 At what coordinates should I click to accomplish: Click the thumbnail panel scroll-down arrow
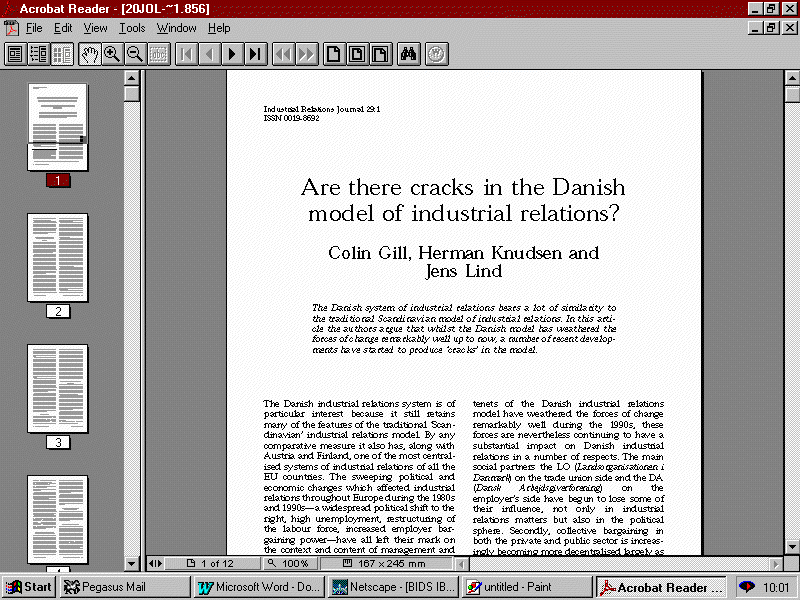coord(132,563)
